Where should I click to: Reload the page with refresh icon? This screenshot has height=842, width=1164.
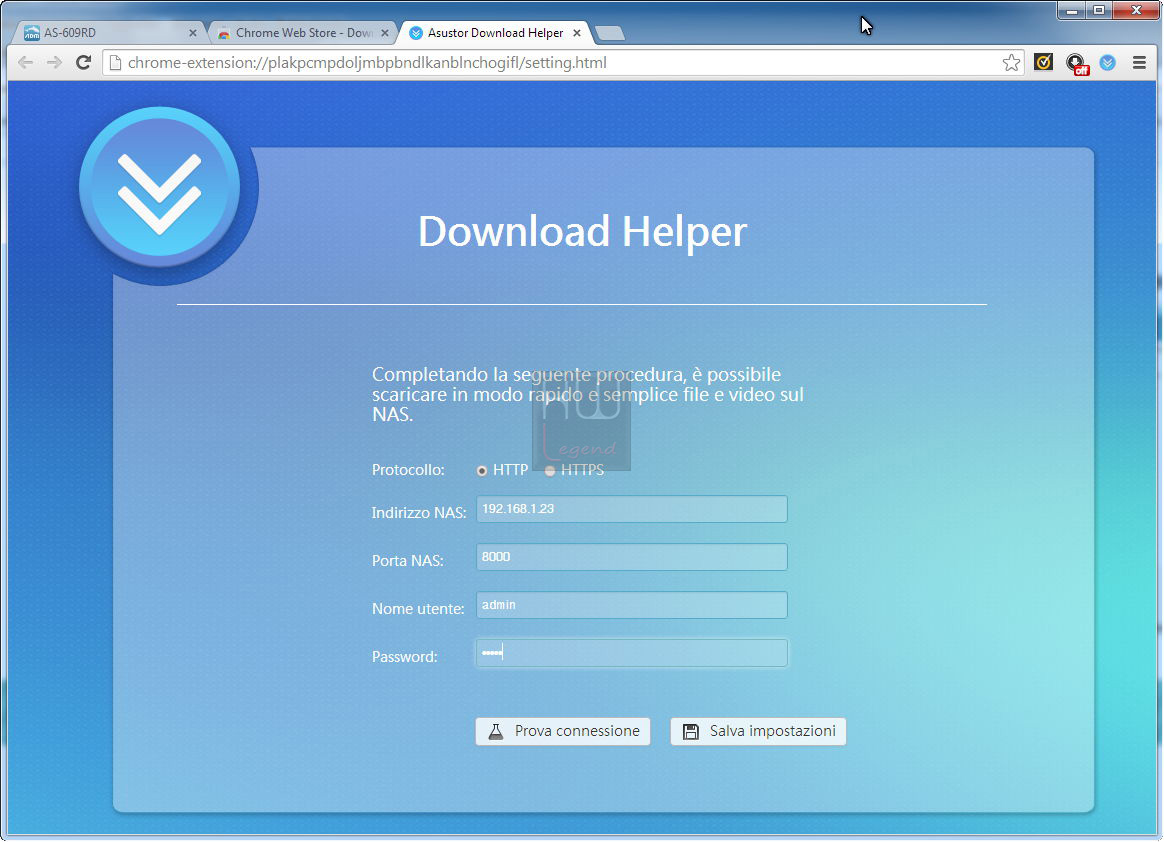(x=83, y=62)
